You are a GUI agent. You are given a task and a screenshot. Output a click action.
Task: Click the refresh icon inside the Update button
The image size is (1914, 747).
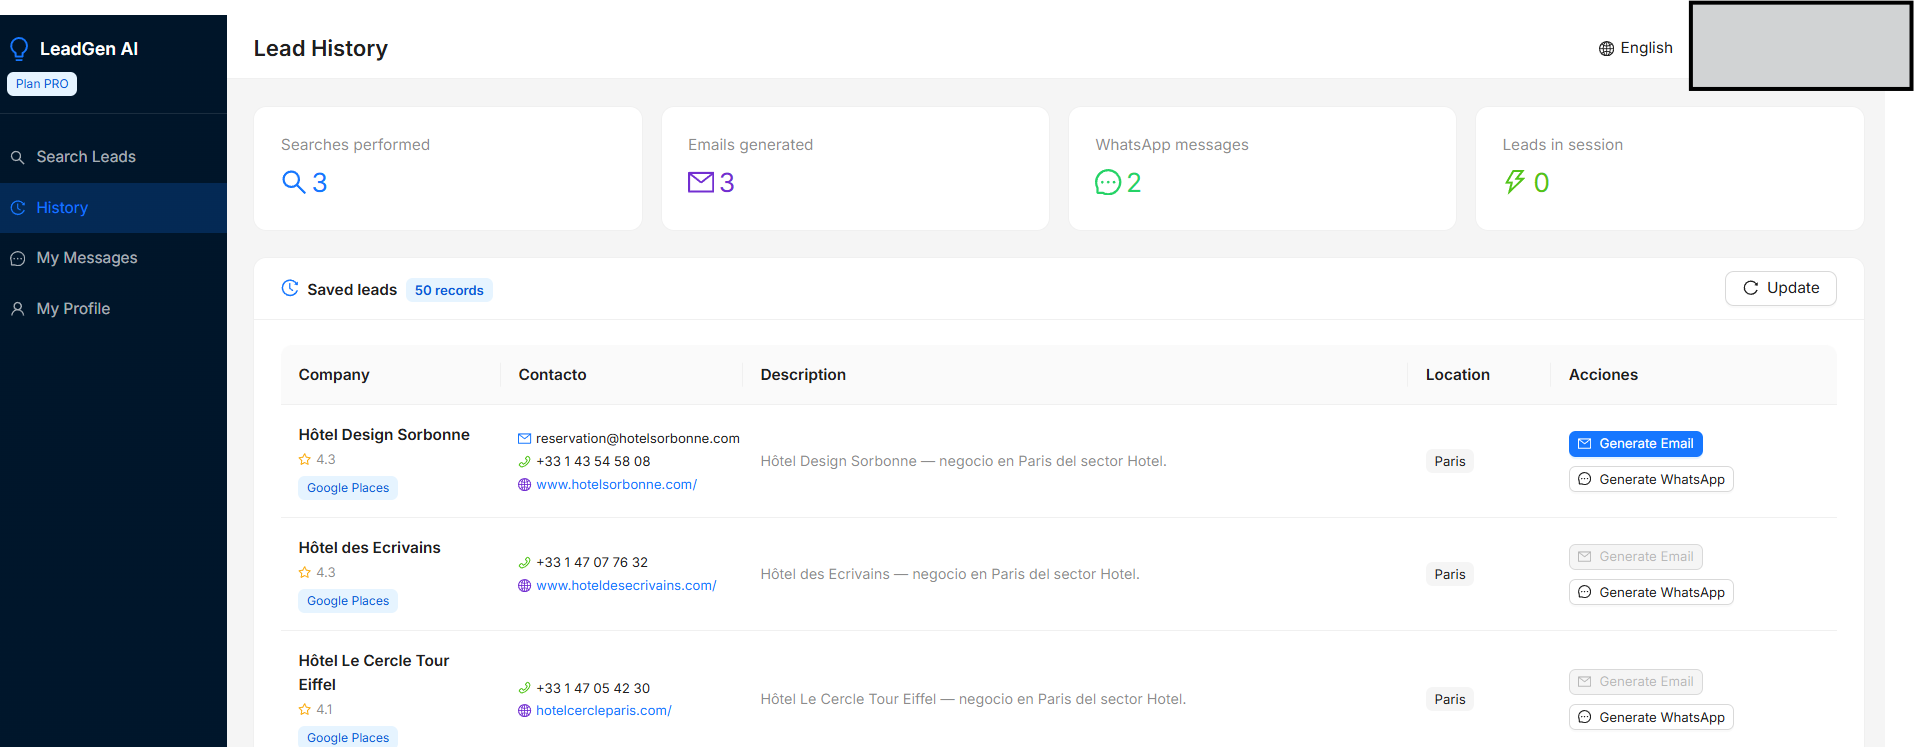[x=1751, y=288]
